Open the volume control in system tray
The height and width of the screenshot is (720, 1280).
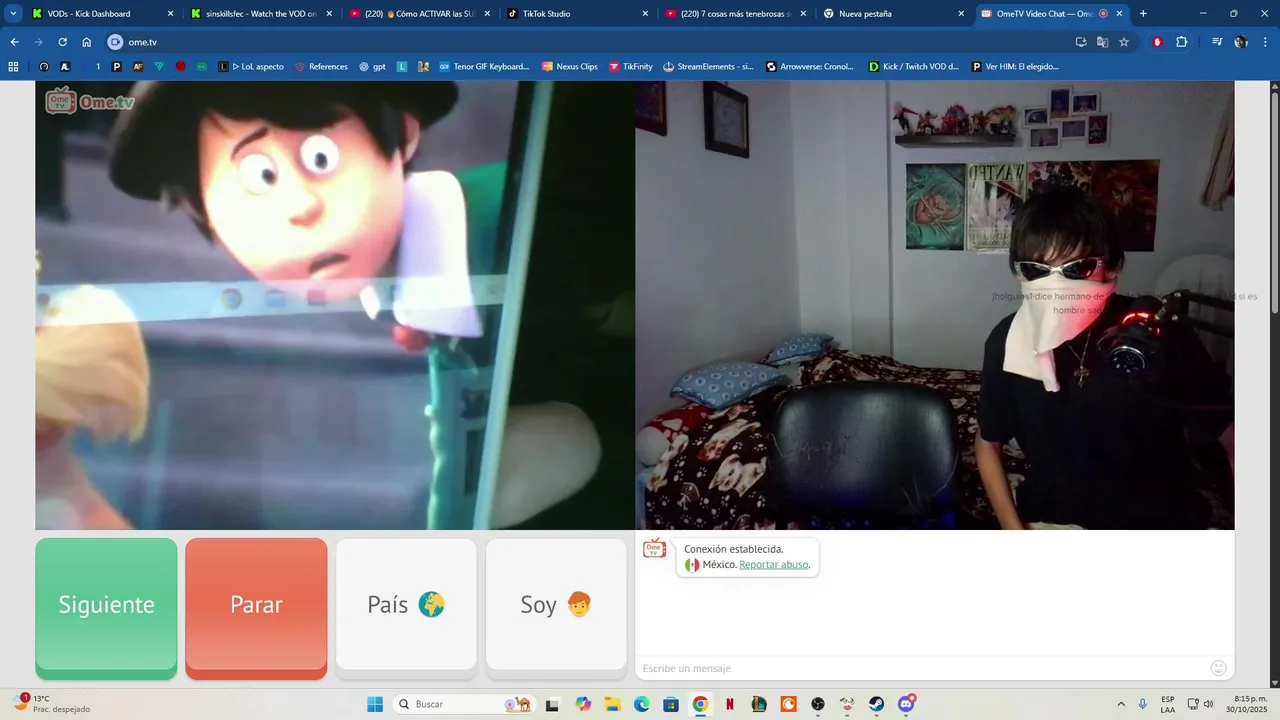(1208, 704)
